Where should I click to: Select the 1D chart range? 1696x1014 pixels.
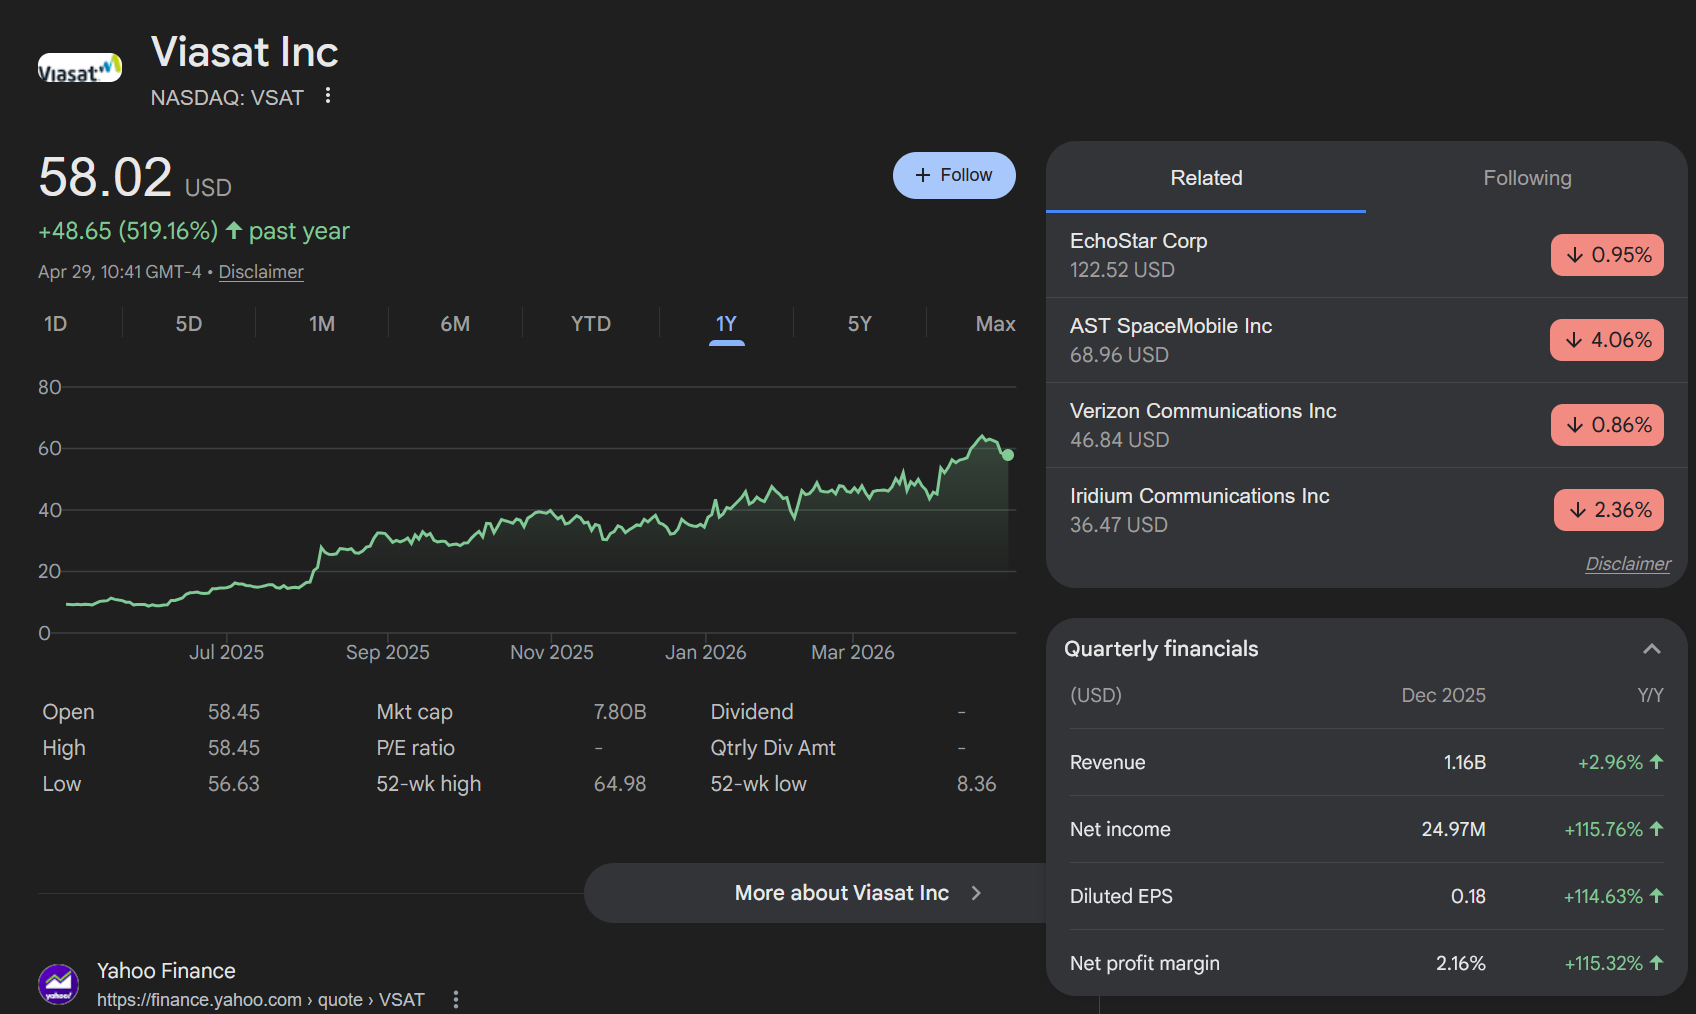[56, 324]
